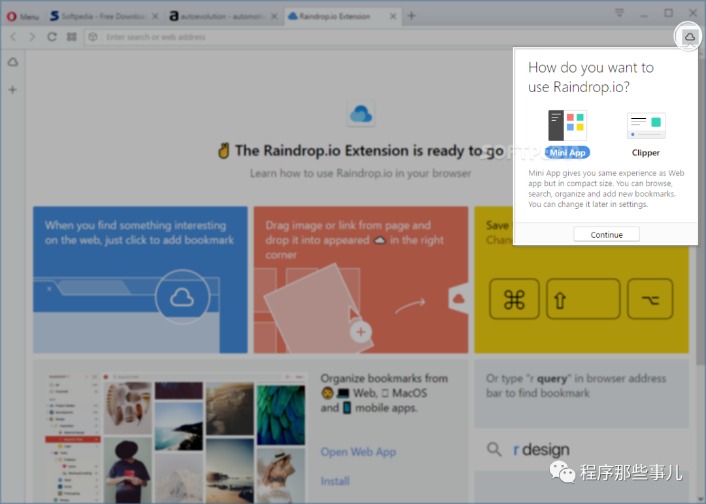Open the Speed Dial grid icon
This screenshot has height=504, width=706.
tap(72, 36)
